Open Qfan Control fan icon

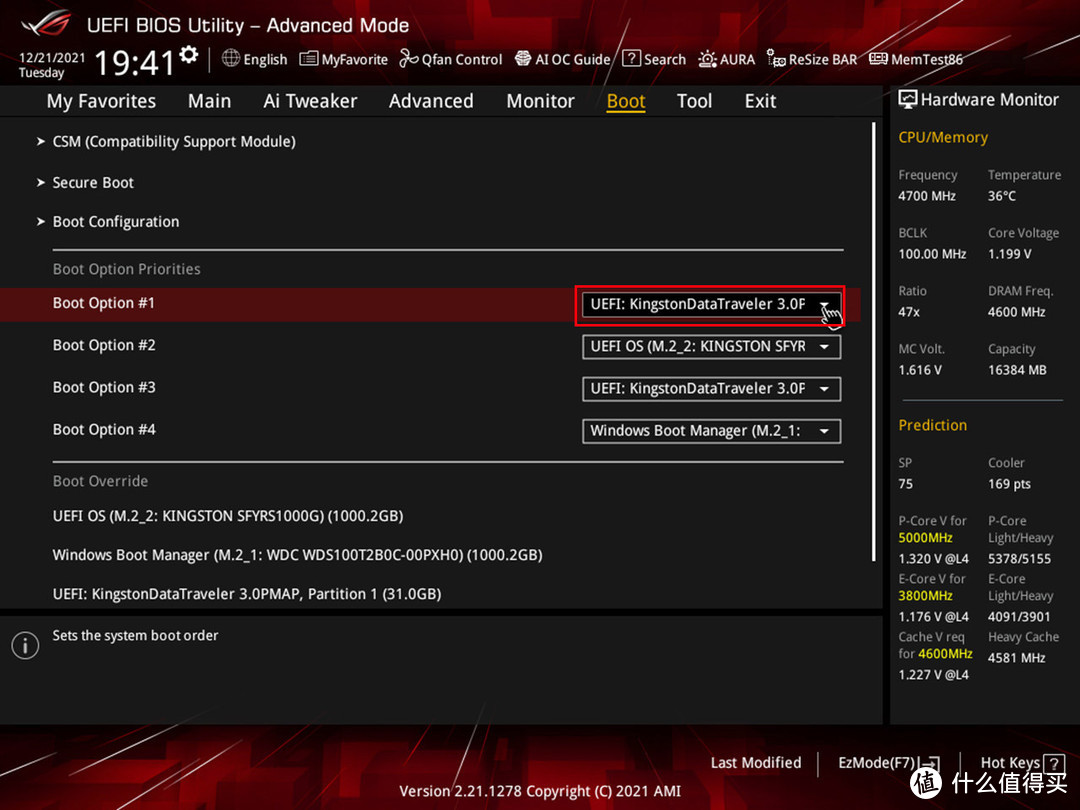(x=408, y=59)
